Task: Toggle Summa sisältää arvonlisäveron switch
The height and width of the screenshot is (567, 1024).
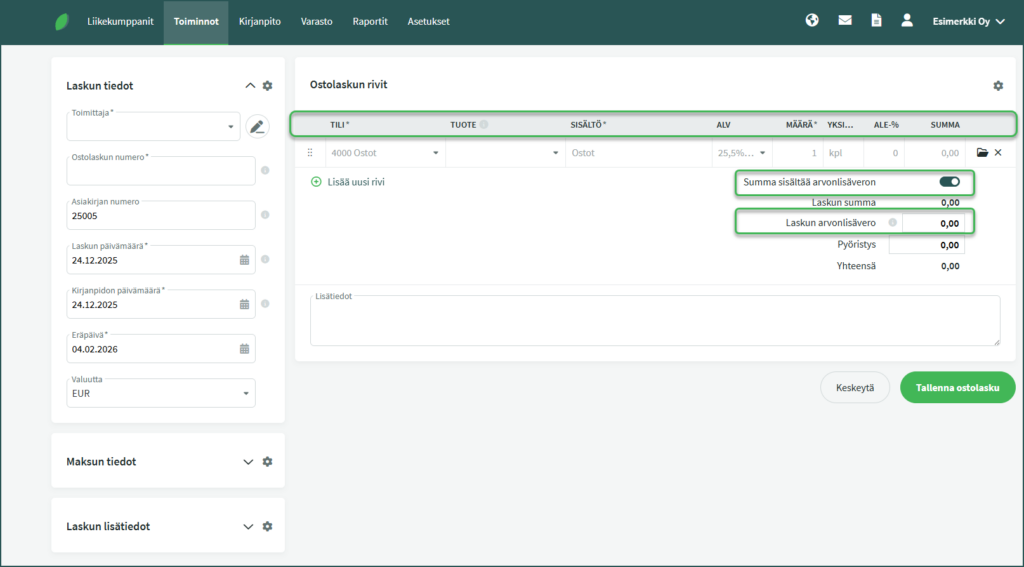Action: point(949,182)
